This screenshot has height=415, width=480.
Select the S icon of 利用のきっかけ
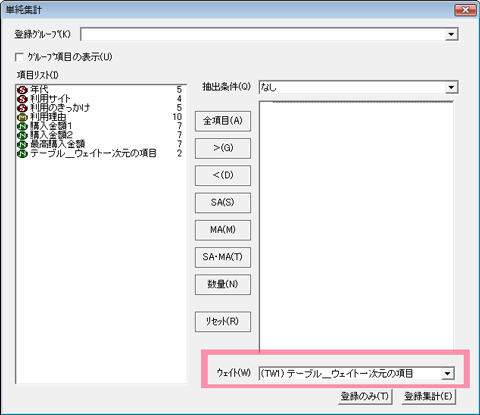23,108
